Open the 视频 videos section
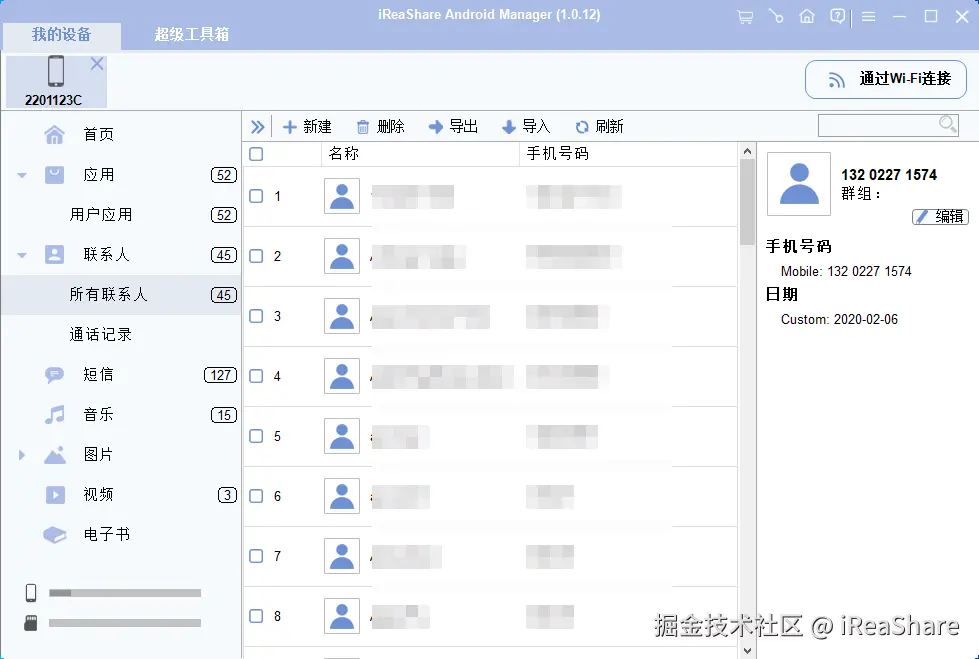This screenshot has width=979, height=659. [97, 494]
